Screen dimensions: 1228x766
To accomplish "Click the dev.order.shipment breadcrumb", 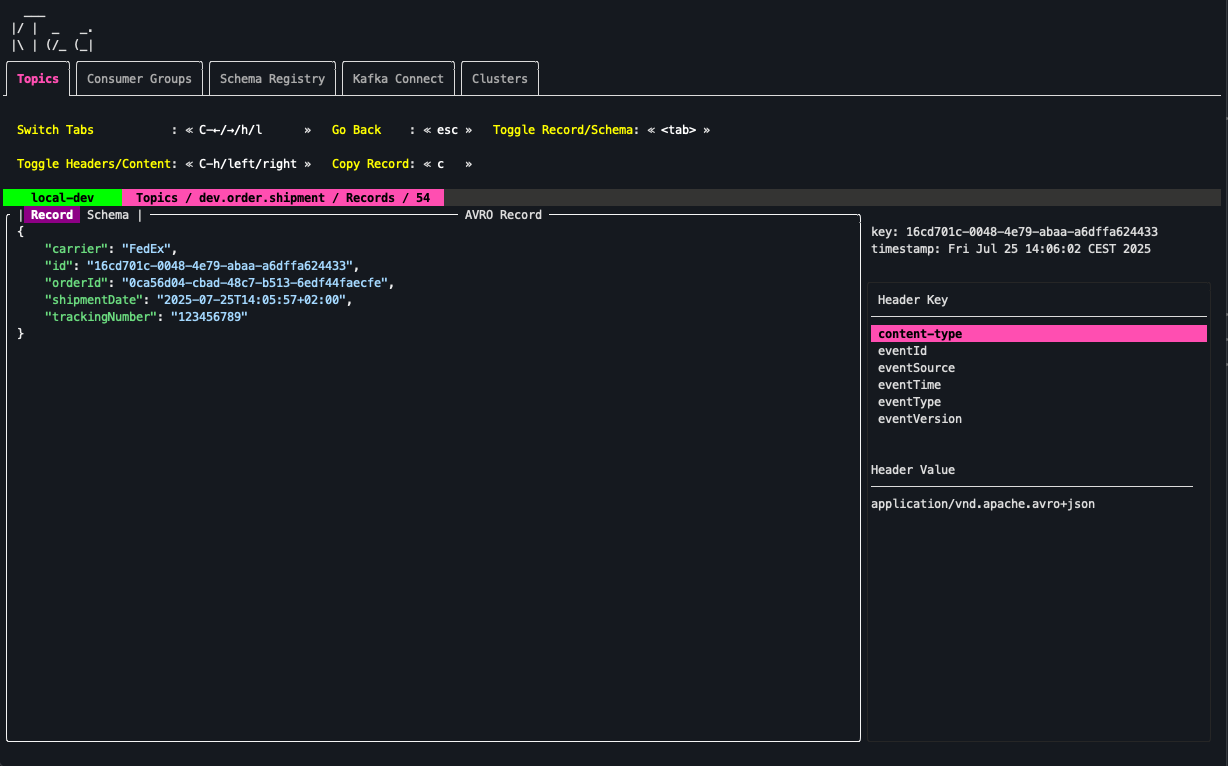I will pos(260,197).
